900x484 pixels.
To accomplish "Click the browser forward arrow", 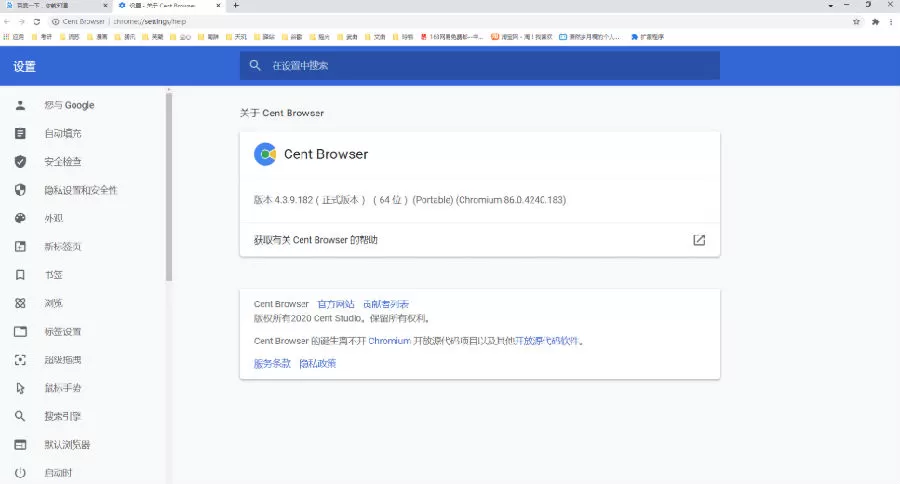I will pyautogui.click(x=22, y=22).
